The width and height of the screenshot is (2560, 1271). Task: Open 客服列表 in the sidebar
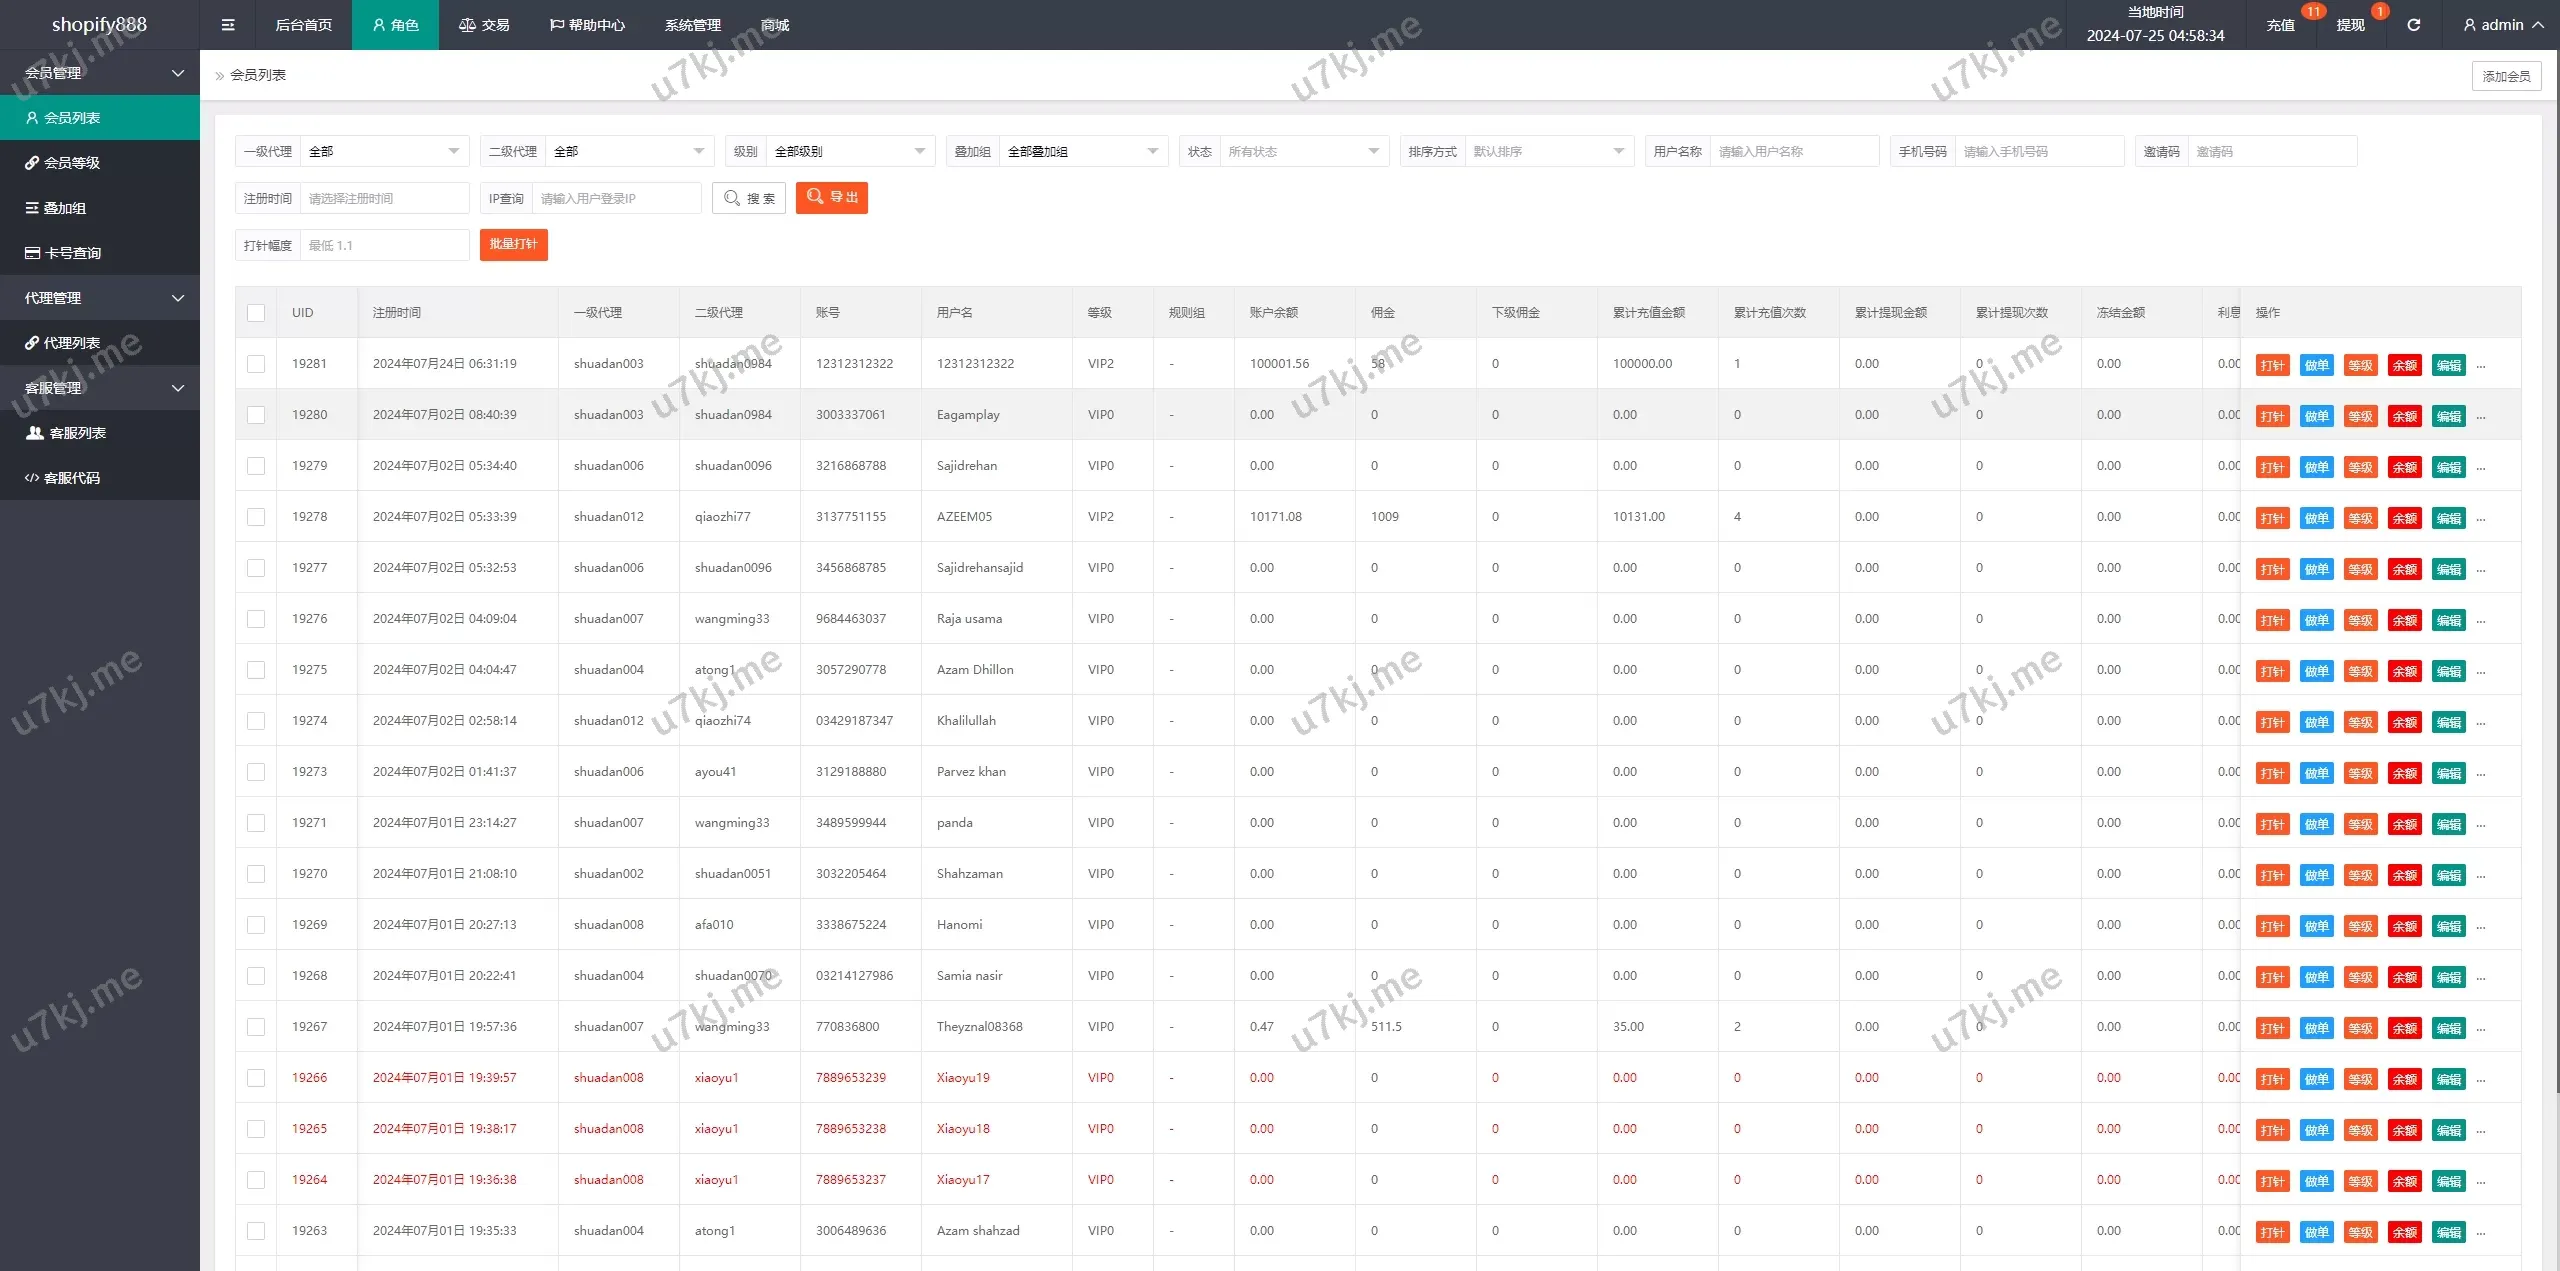(x=77, y=433)
